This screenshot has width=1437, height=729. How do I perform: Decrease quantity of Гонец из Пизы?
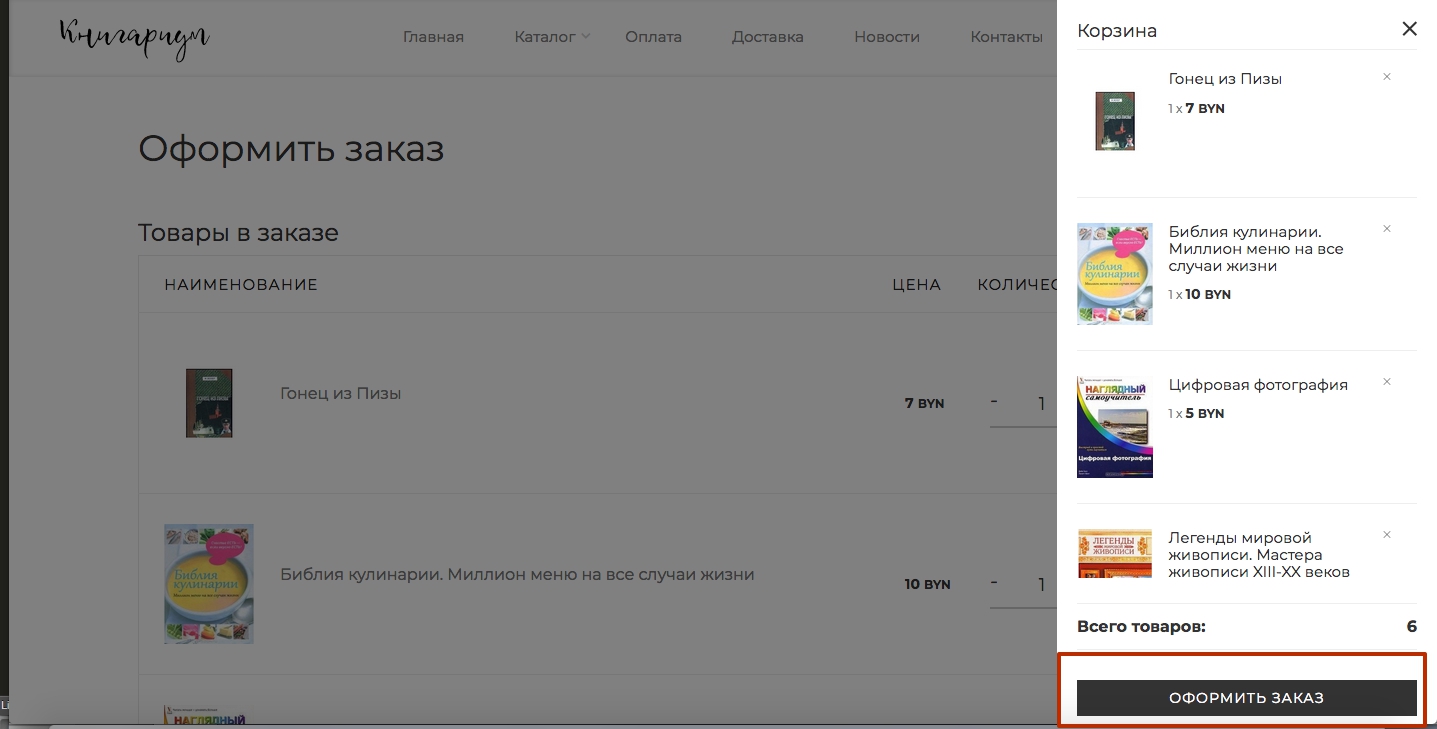(x=994, y=402)
